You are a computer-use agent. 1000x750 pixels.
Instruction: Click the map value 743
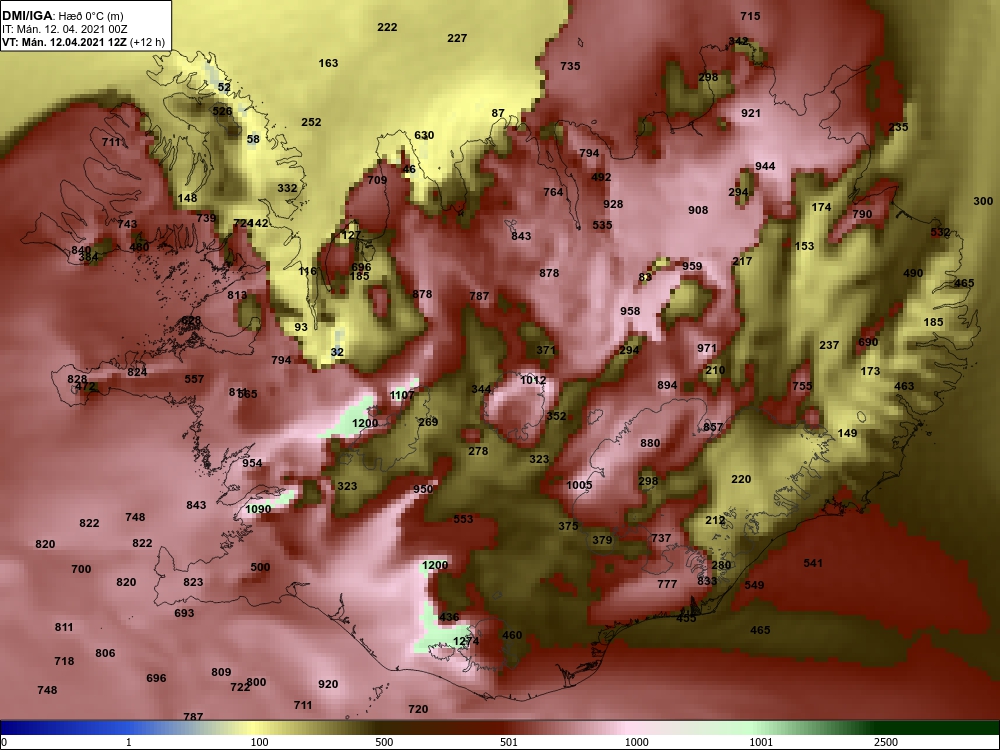click(x=127, y=224)
